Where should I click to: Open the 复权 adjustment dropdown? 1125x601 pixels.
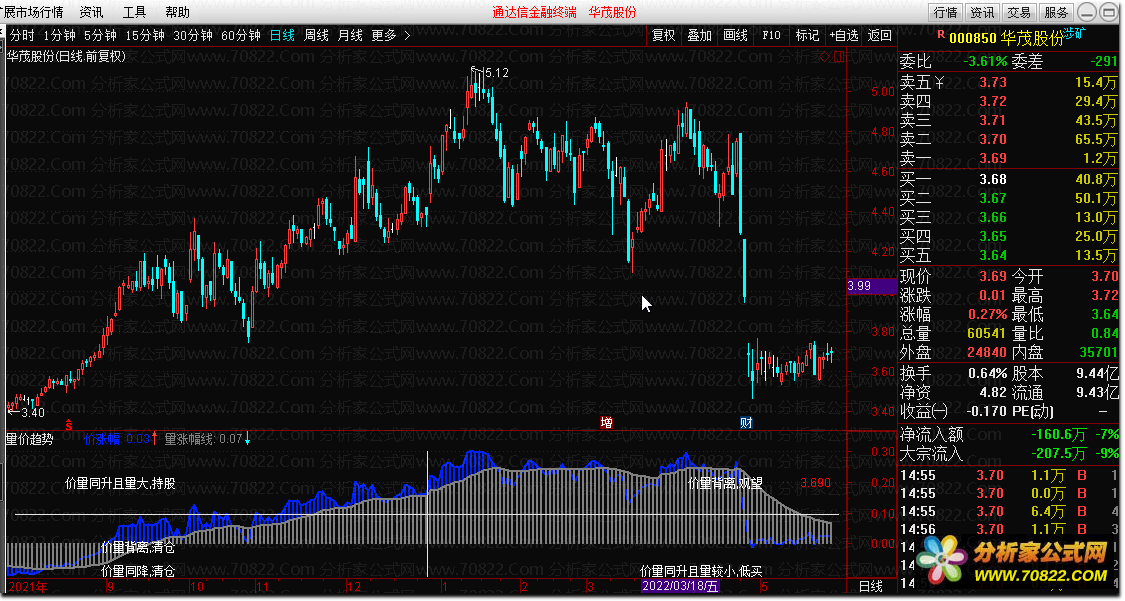[x=664, y=35]
